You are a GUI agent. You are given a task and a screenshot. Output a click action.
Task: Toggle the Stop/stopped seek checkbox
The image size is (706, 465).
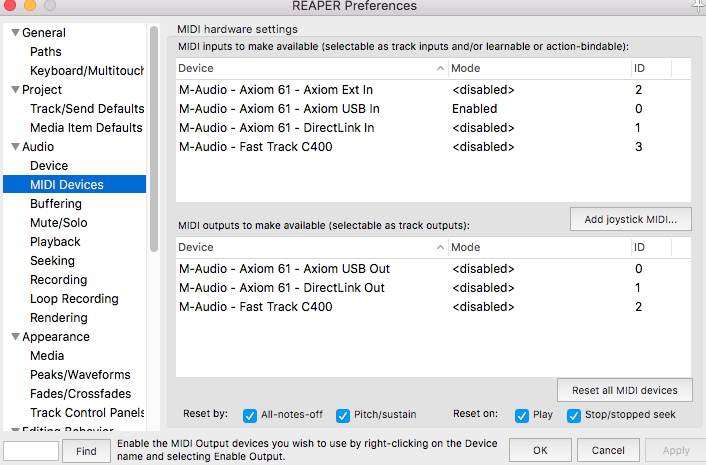point(574,415)
